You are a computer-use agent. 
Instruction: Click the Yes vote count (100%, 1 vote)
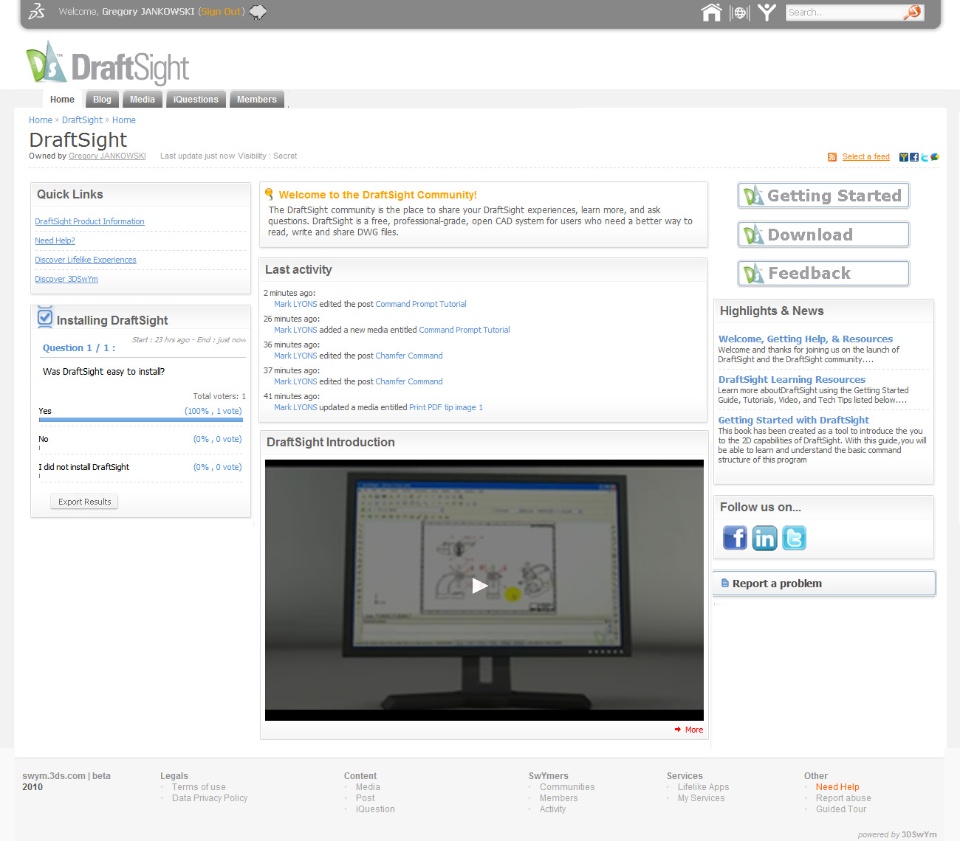[x=213, y=411]
